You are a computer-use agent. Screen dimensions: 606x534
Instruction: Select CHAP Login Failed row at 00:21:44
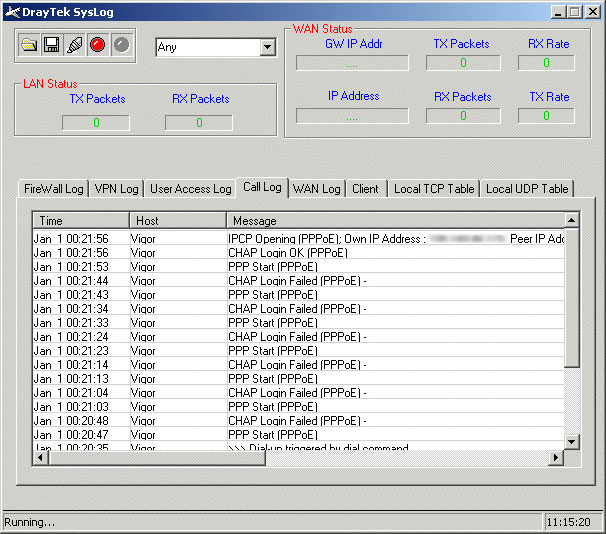coord(298,281)
